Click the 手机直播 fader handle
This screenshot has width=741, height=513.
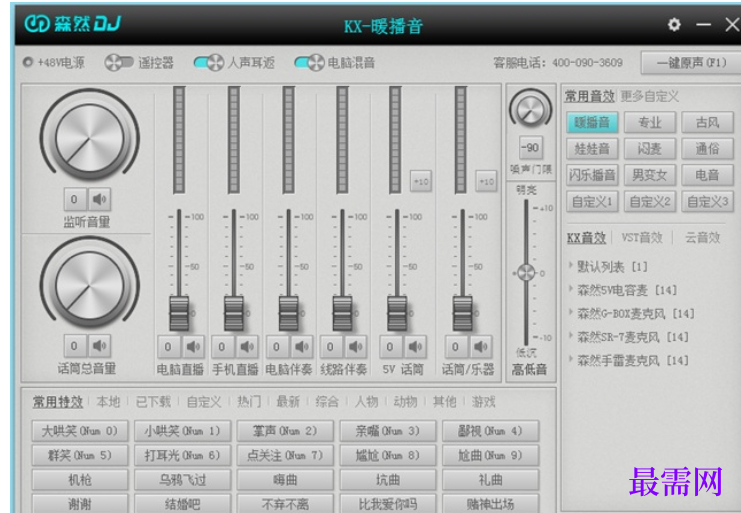(233, 313)
